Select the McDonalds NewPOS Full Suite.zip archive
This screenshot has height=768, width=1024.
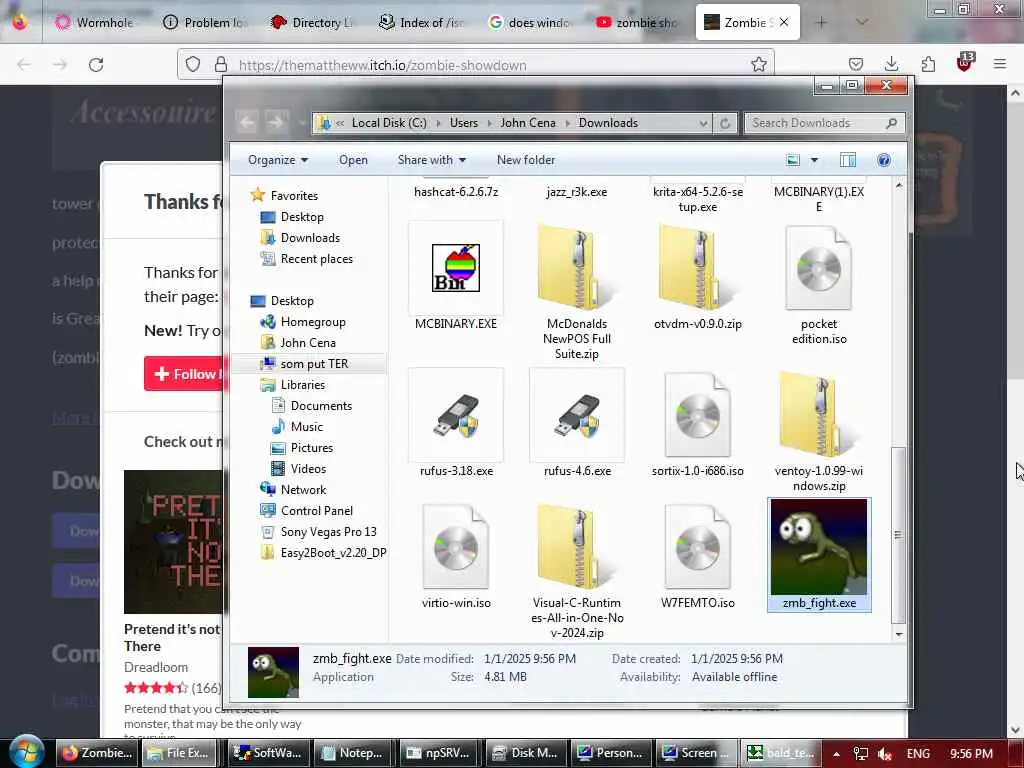pos(577,268)
